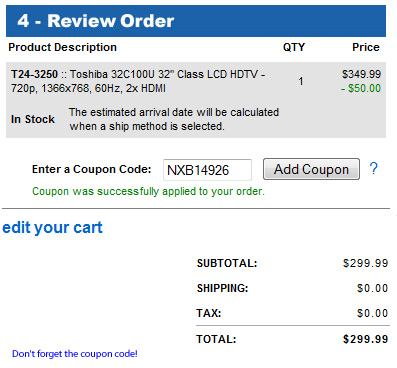Click the -$50.00 discount amount

point(361,88)
